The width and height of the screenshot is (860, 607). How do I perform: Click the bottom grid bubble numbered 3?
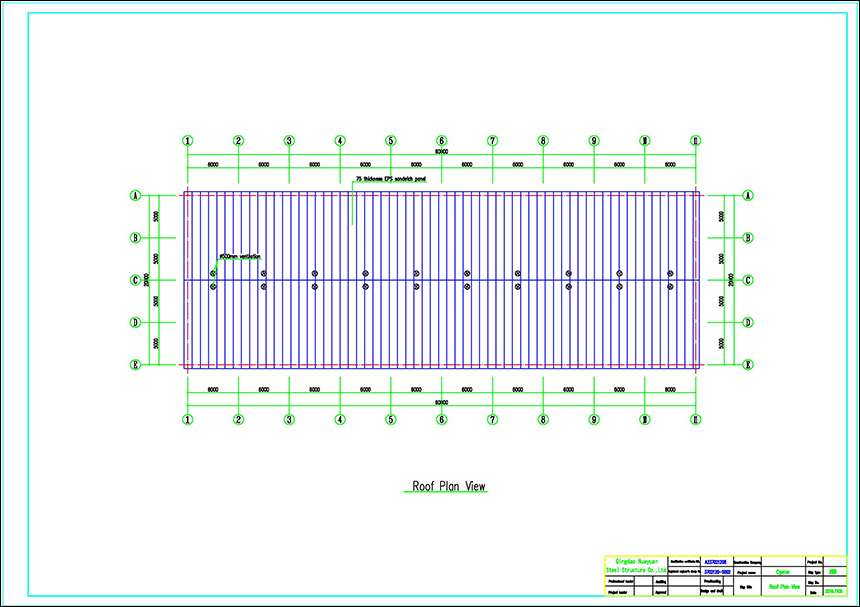coord(289,420)
